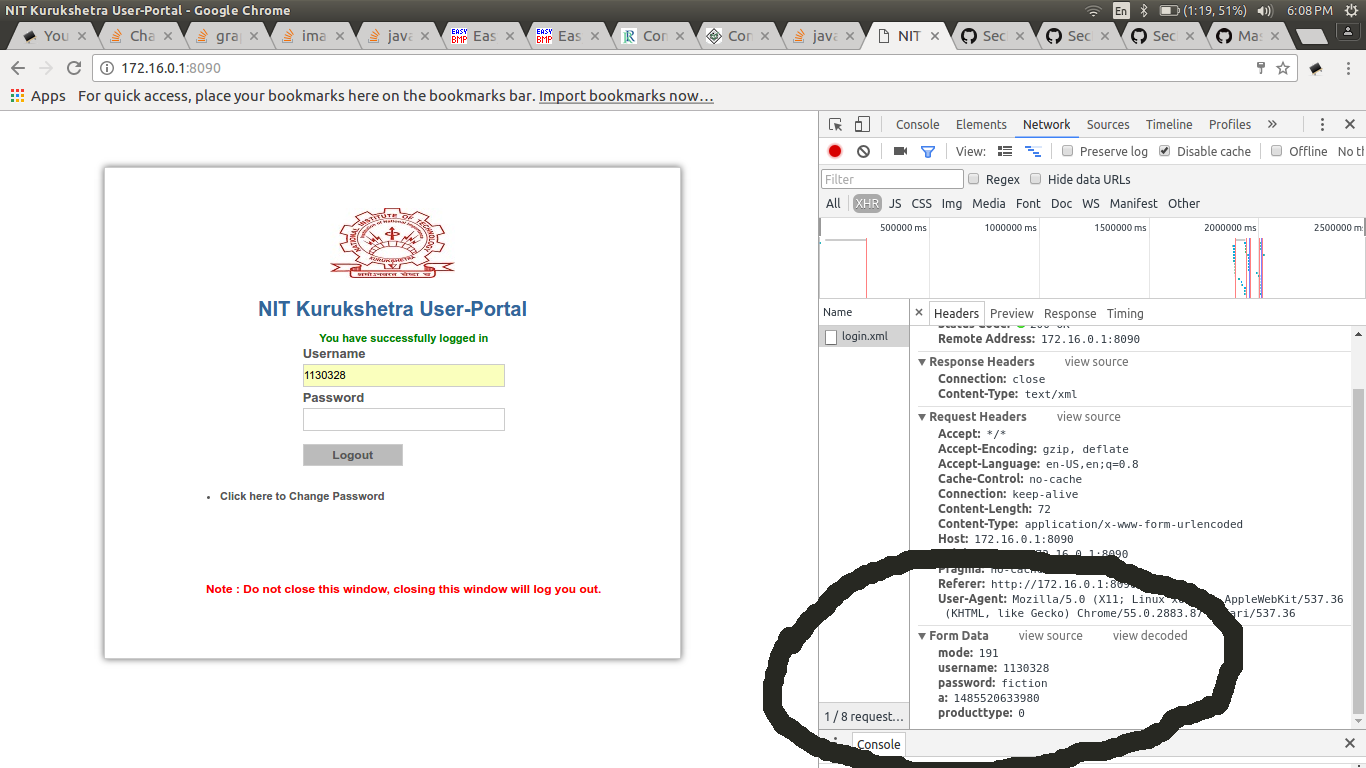Filter requests by JS
The image size is (1366, 768).
point(895,204)
